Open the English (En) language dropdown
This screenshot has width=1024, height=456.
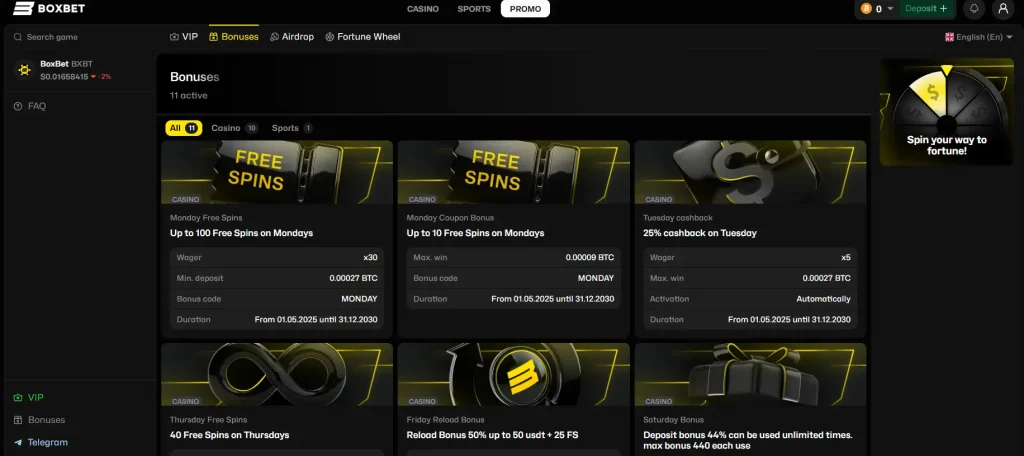[979, 37]
